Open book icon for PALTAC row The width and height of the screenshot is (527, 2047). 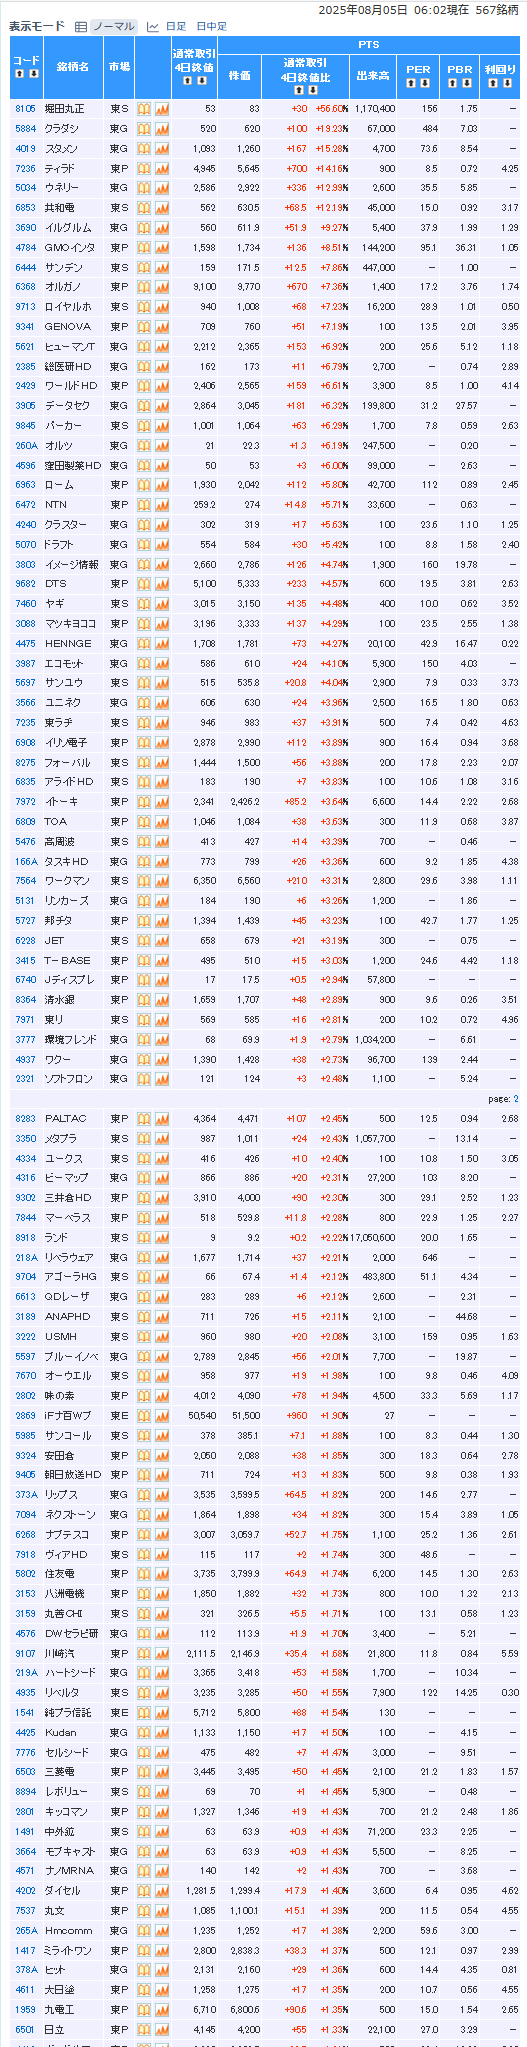(143, 1119)
